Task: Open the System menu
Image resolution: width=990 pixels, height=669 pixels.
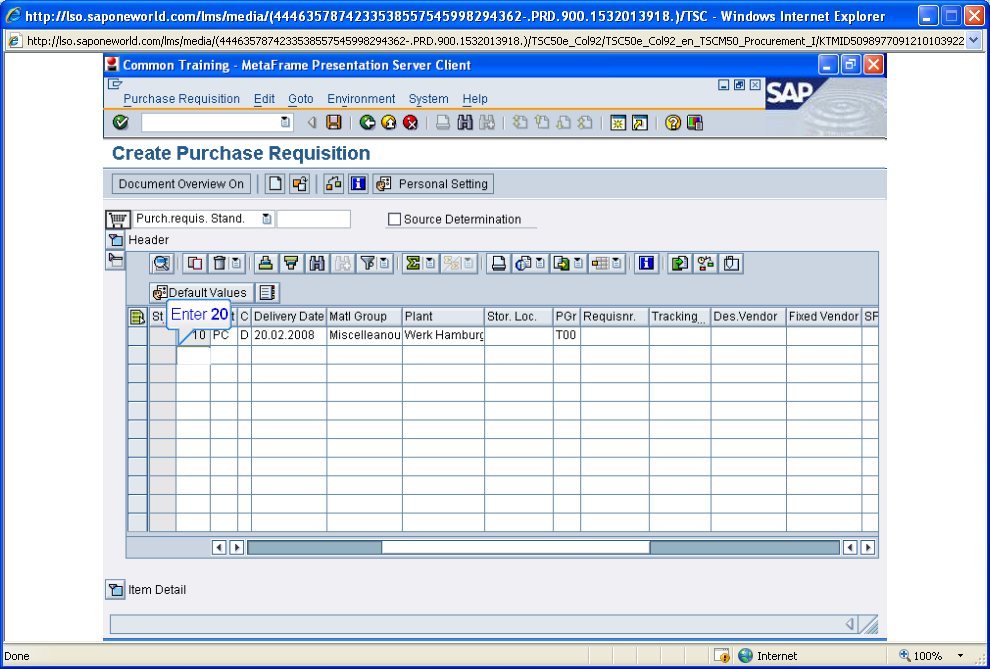Action: (428, 99)
